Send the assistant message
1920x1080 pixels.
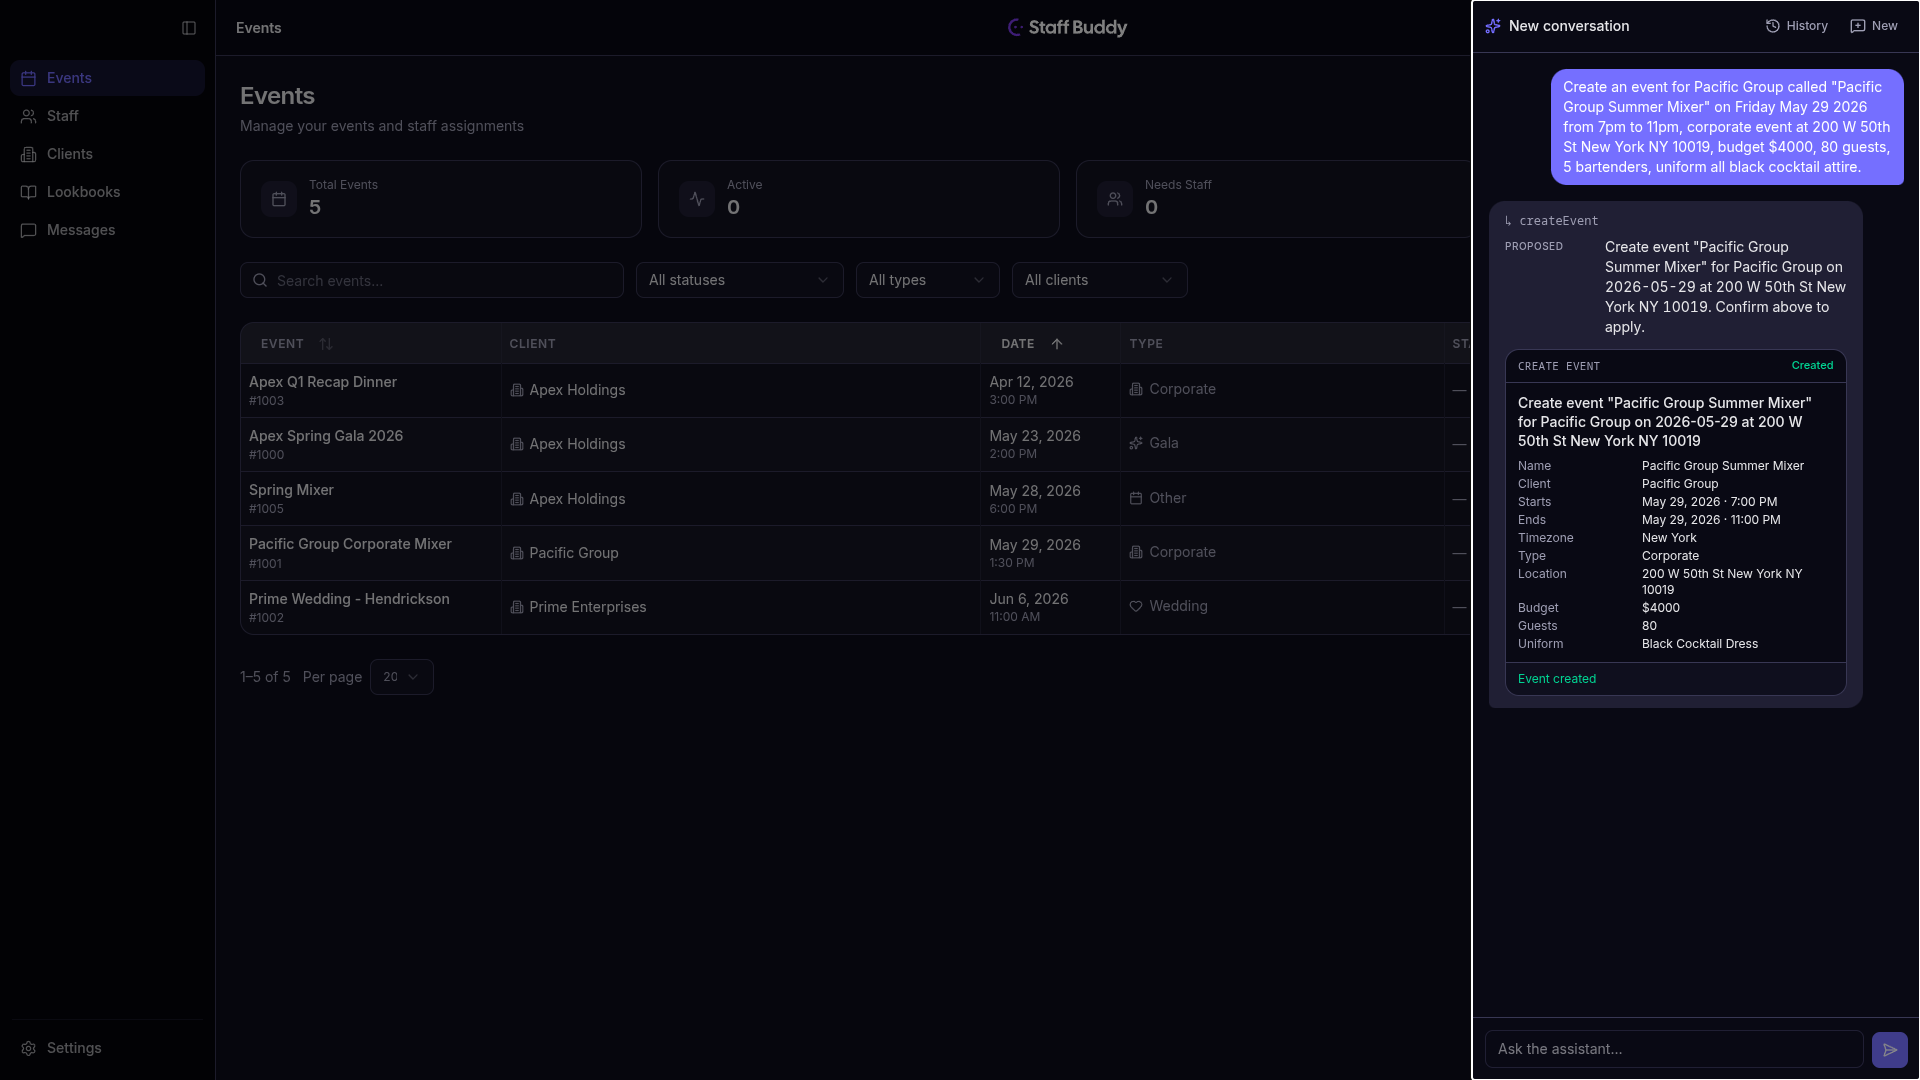pyautogui.click(x=1890, y=1050)
